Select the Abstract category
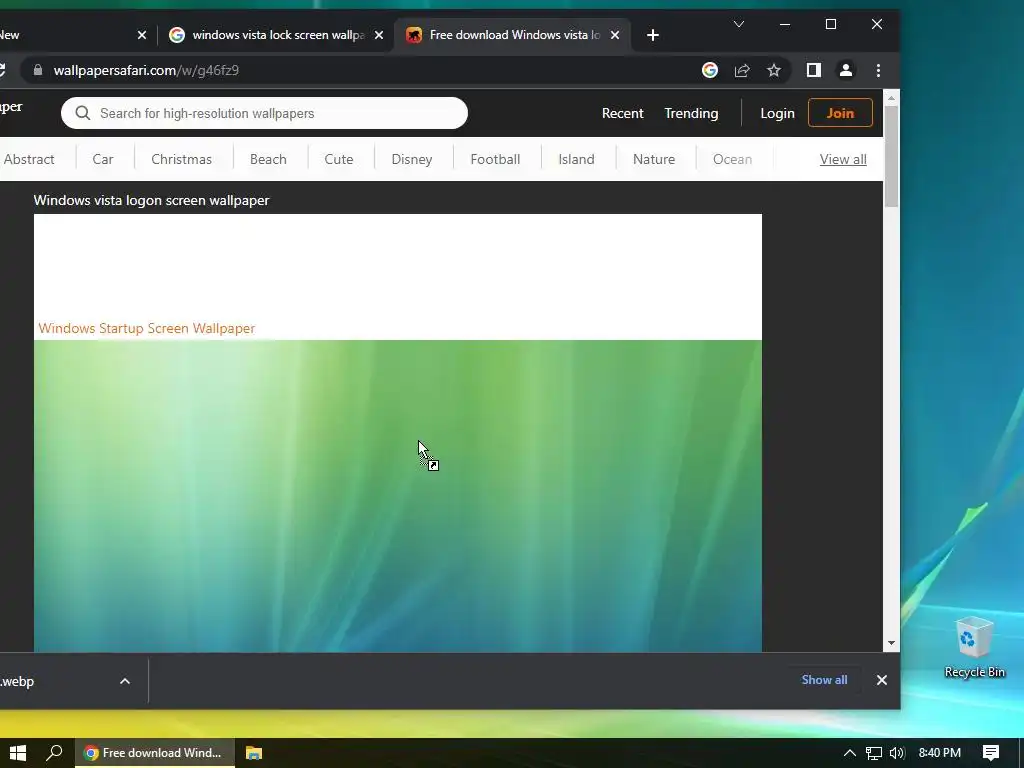This screenshot has height=768, width=1024. (29, 159)
